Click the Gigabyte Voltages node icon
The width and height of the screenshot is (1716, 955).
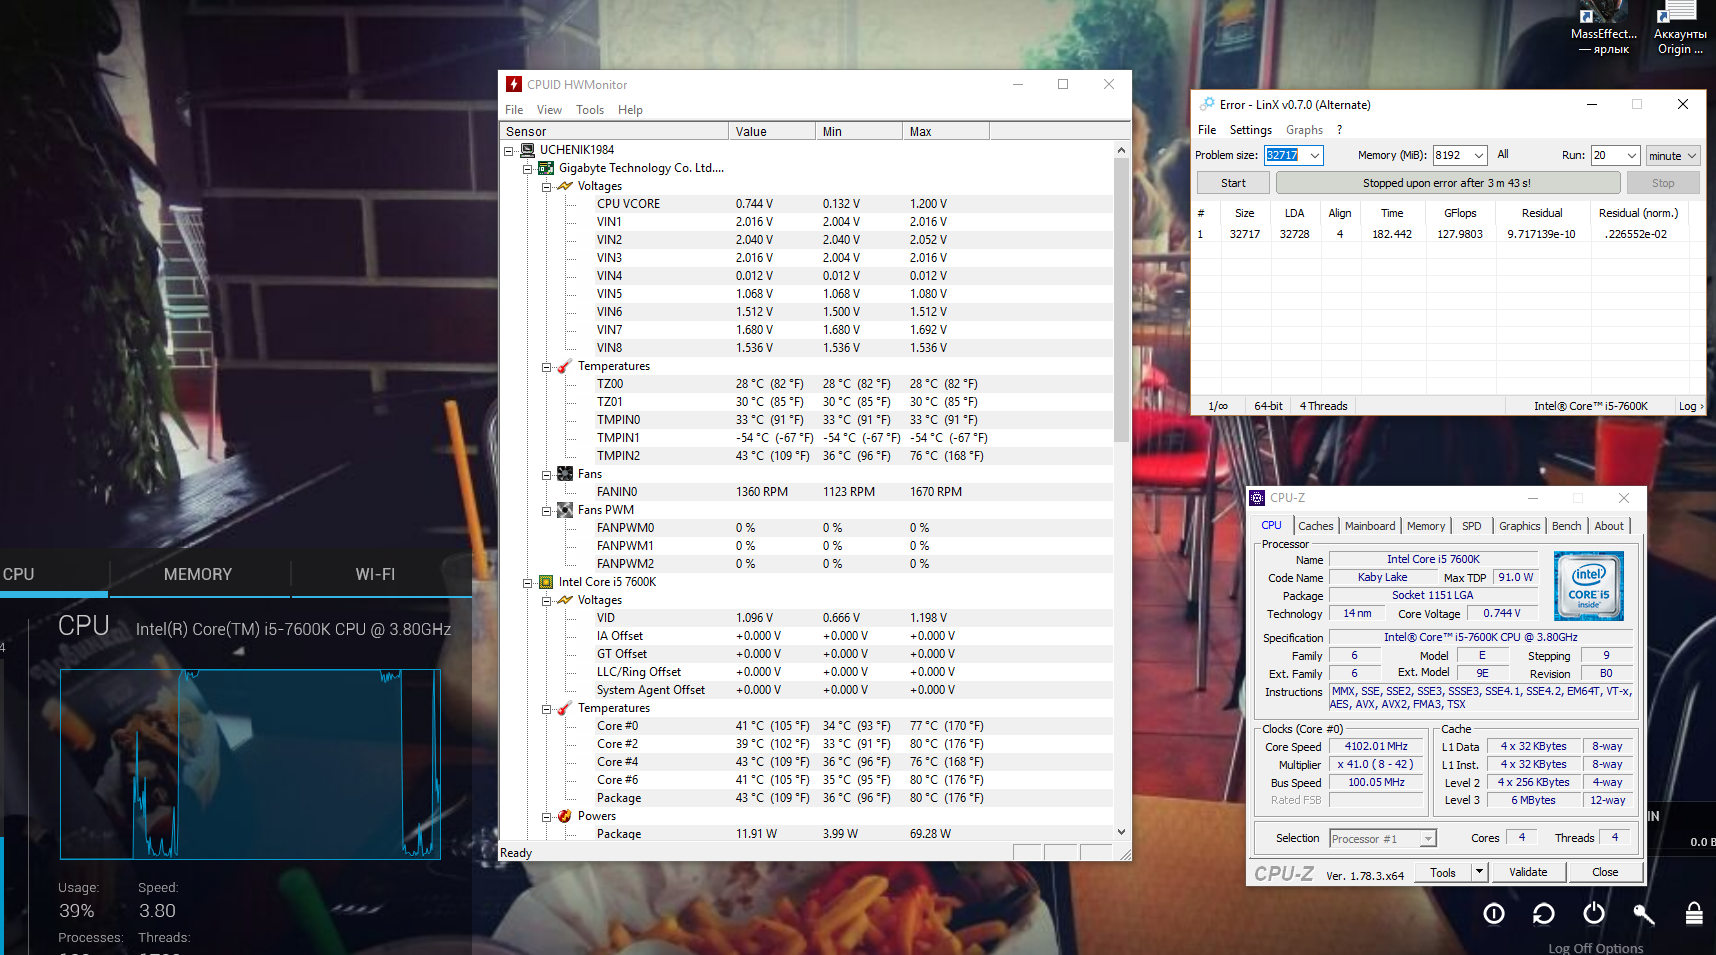coord(565,186)
